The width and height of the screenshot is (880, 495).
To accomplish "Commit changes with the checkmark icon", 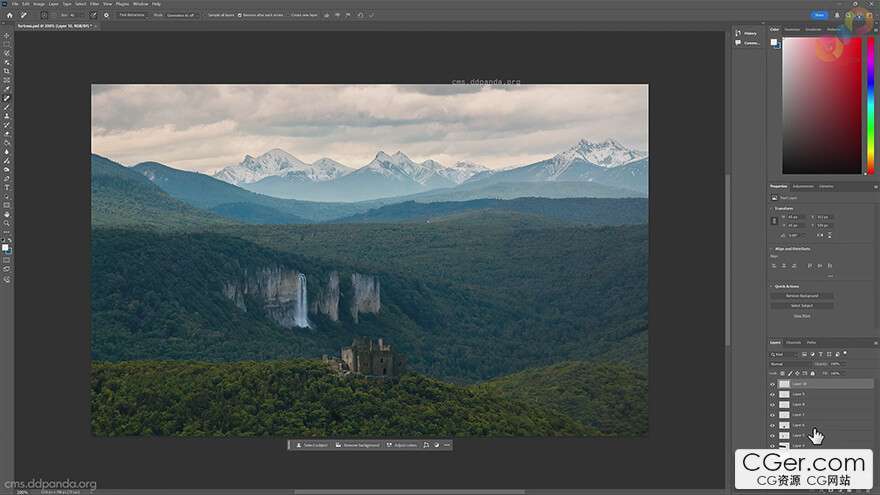I will point(372,15).
